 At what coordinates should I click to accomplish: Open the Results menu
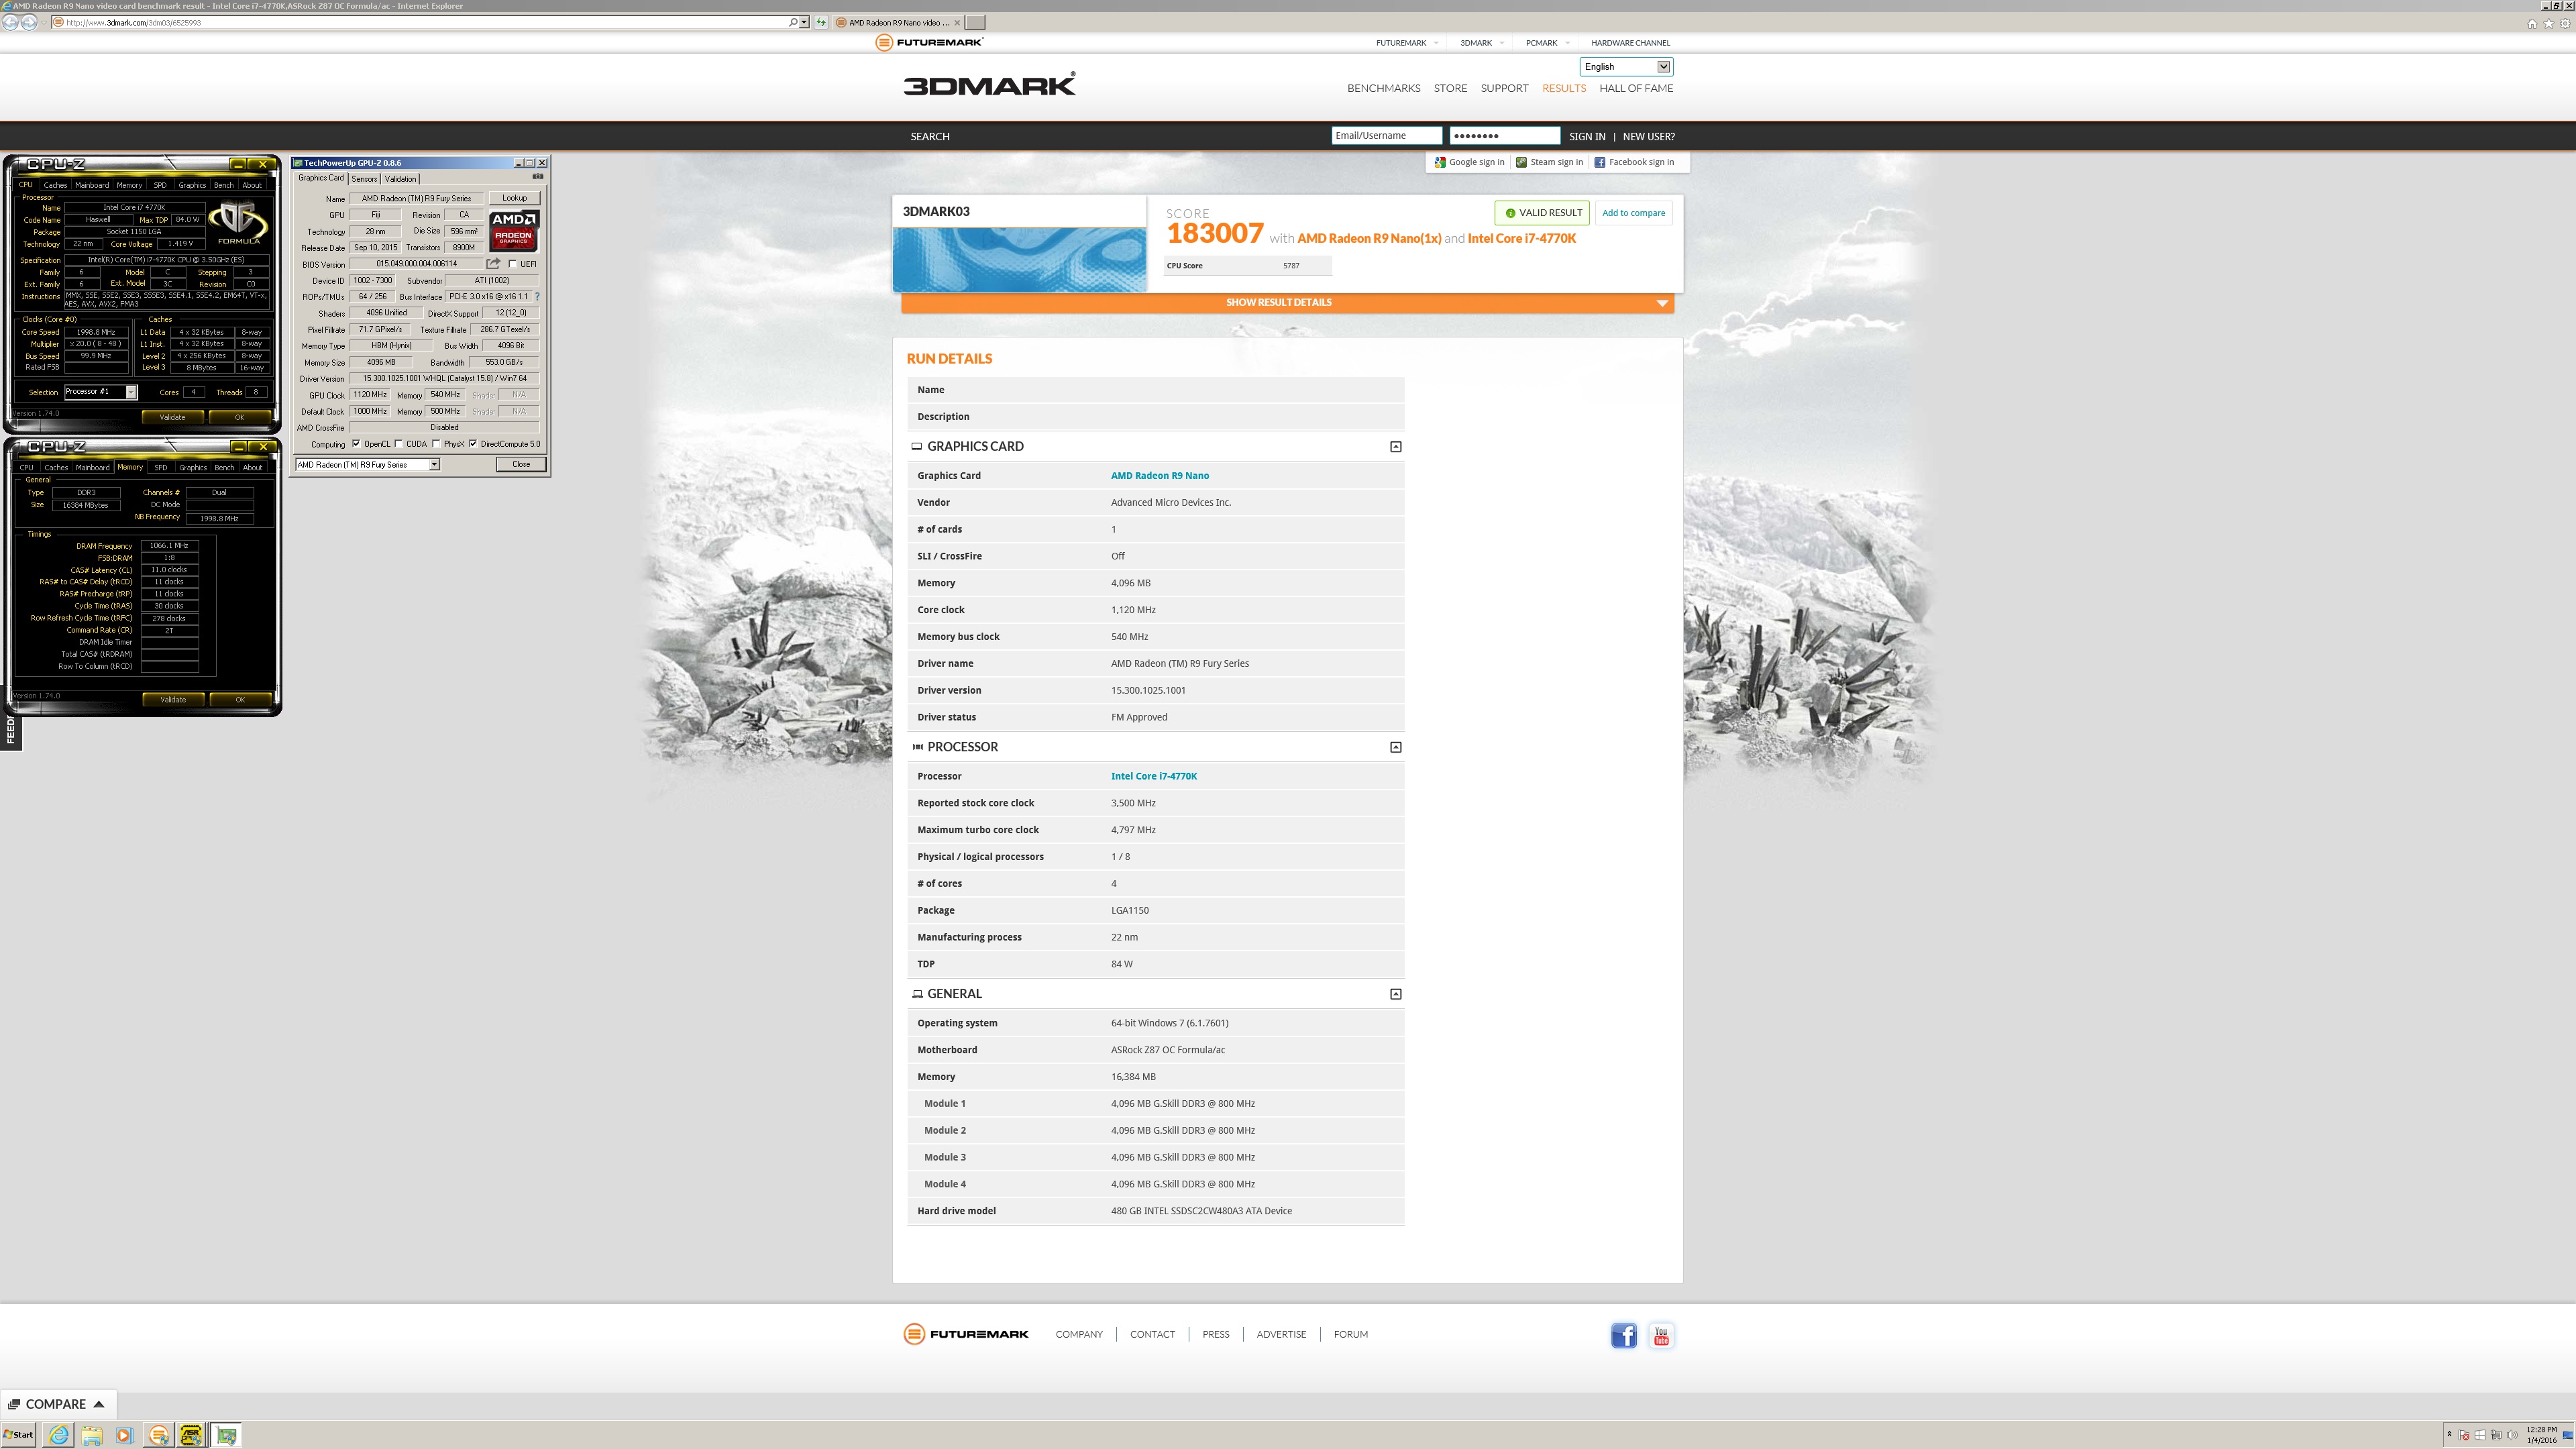click(1564, 88)
